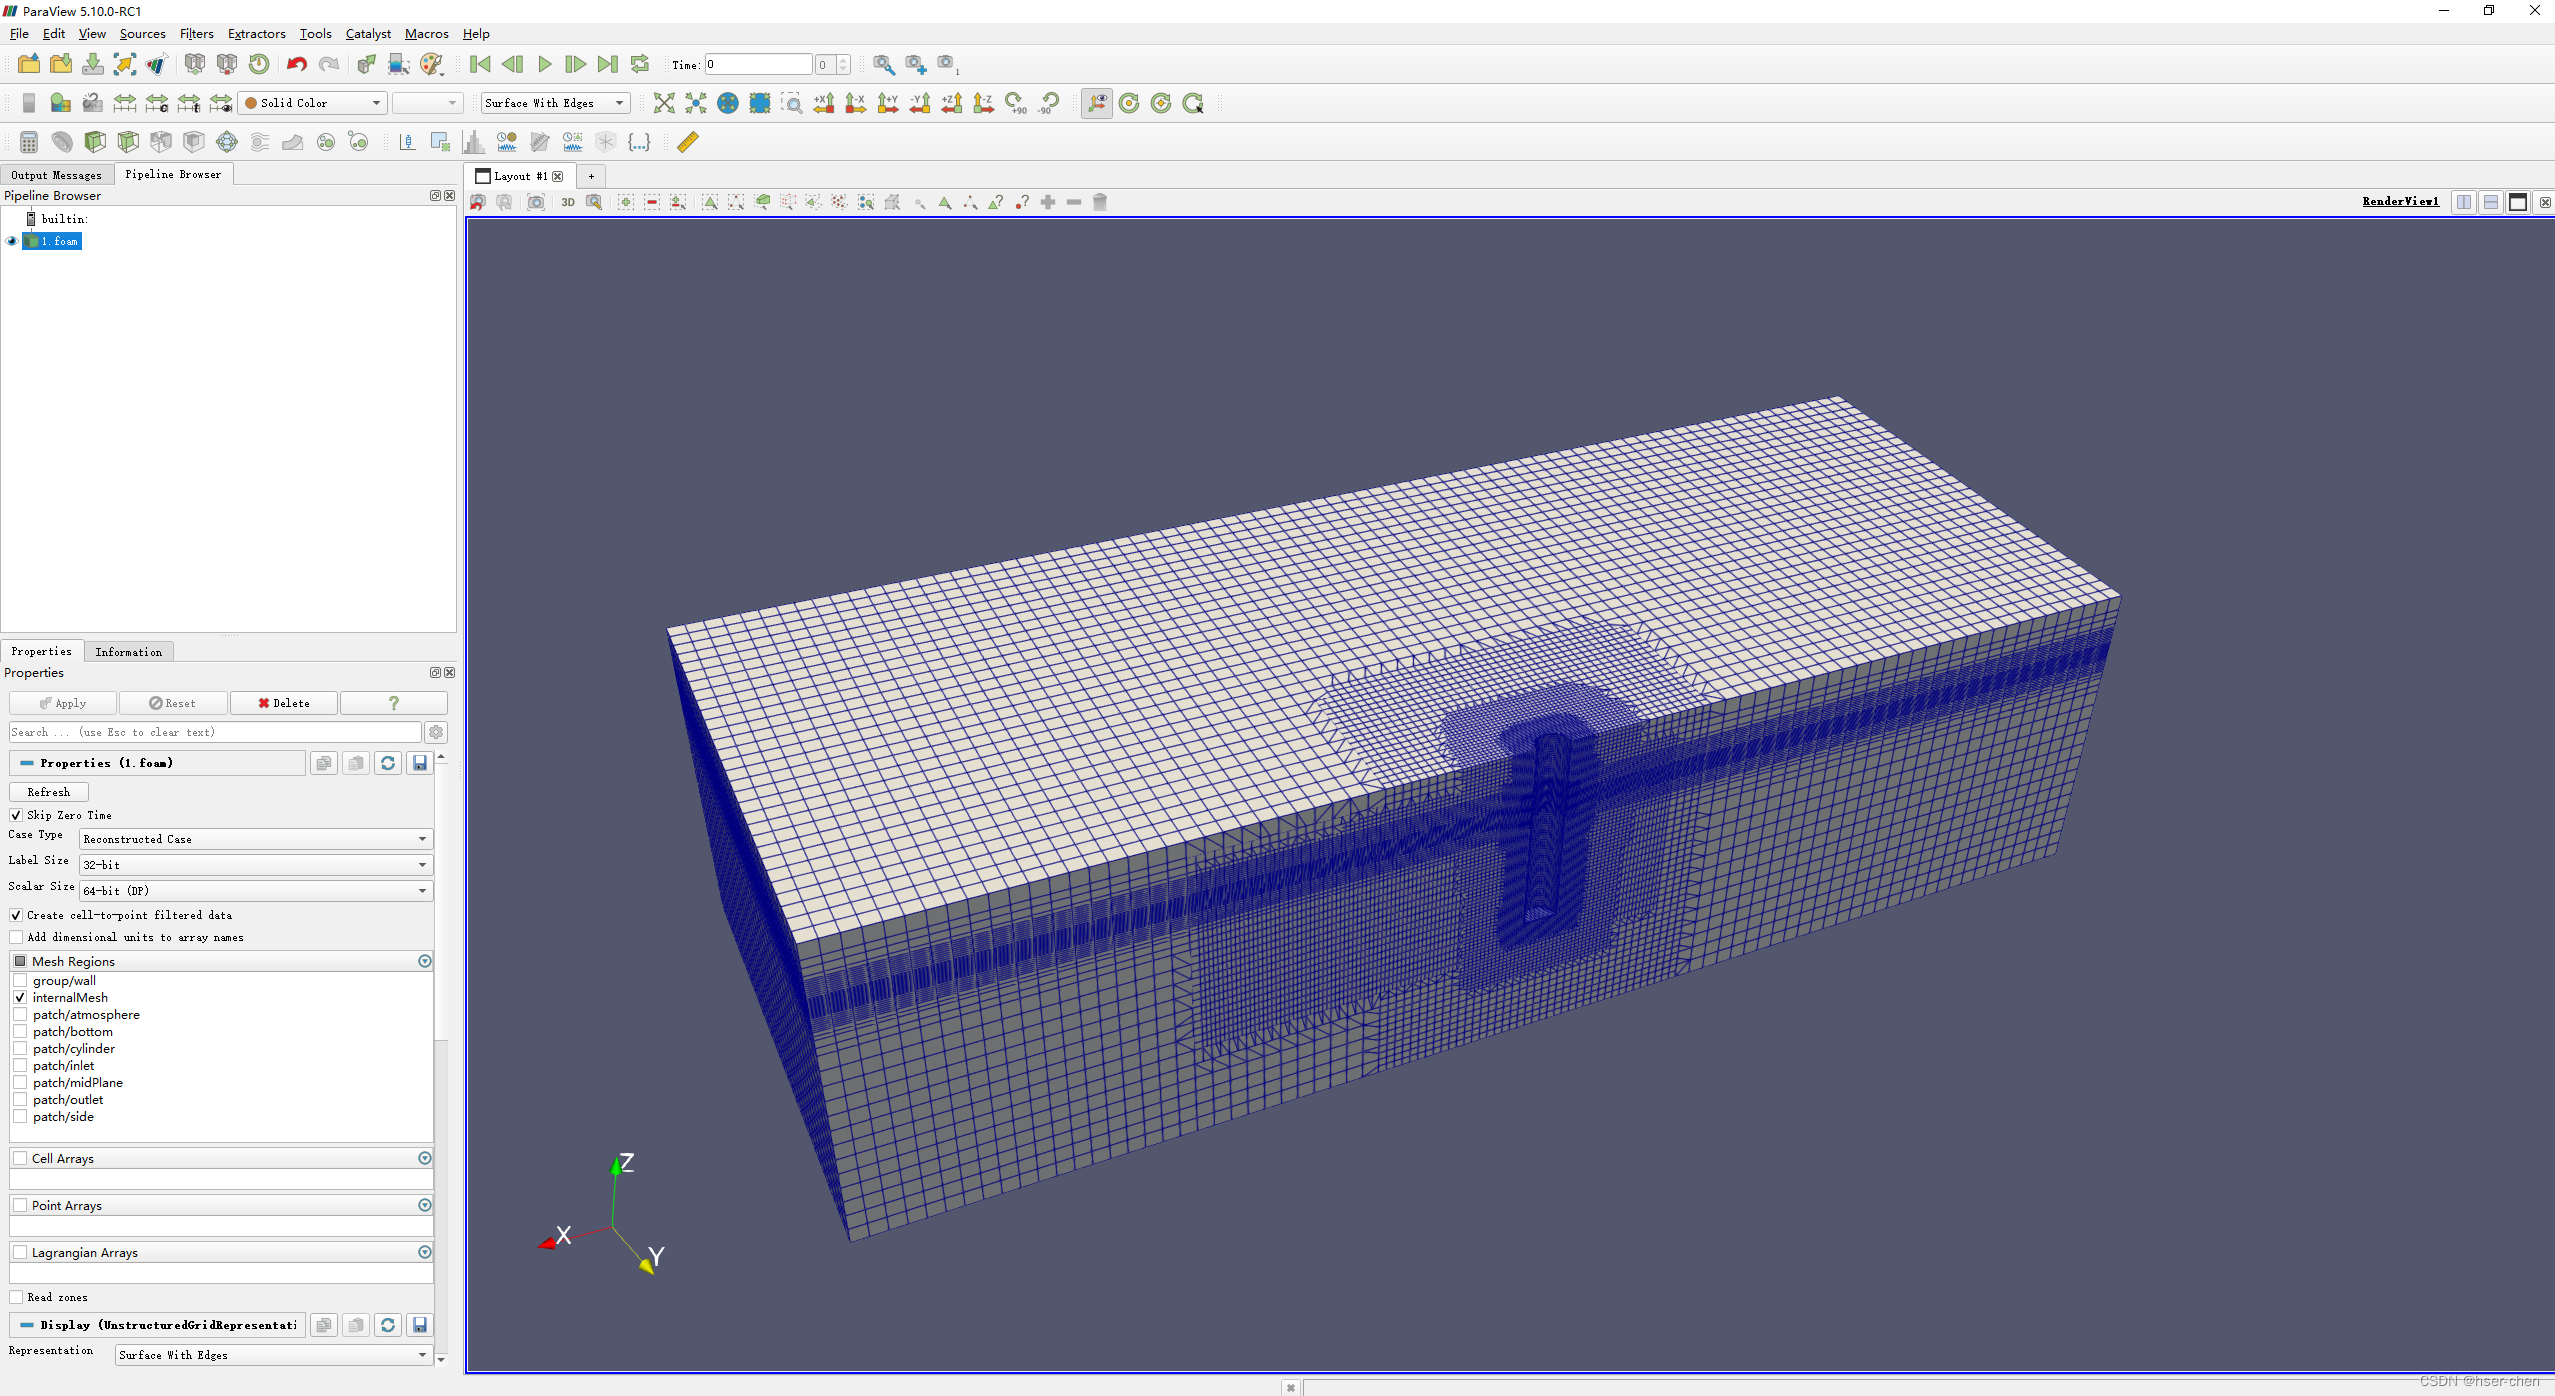Set view direction to +X
The height and width of the screenshot is (1396, 2555).
pos(824,103)
